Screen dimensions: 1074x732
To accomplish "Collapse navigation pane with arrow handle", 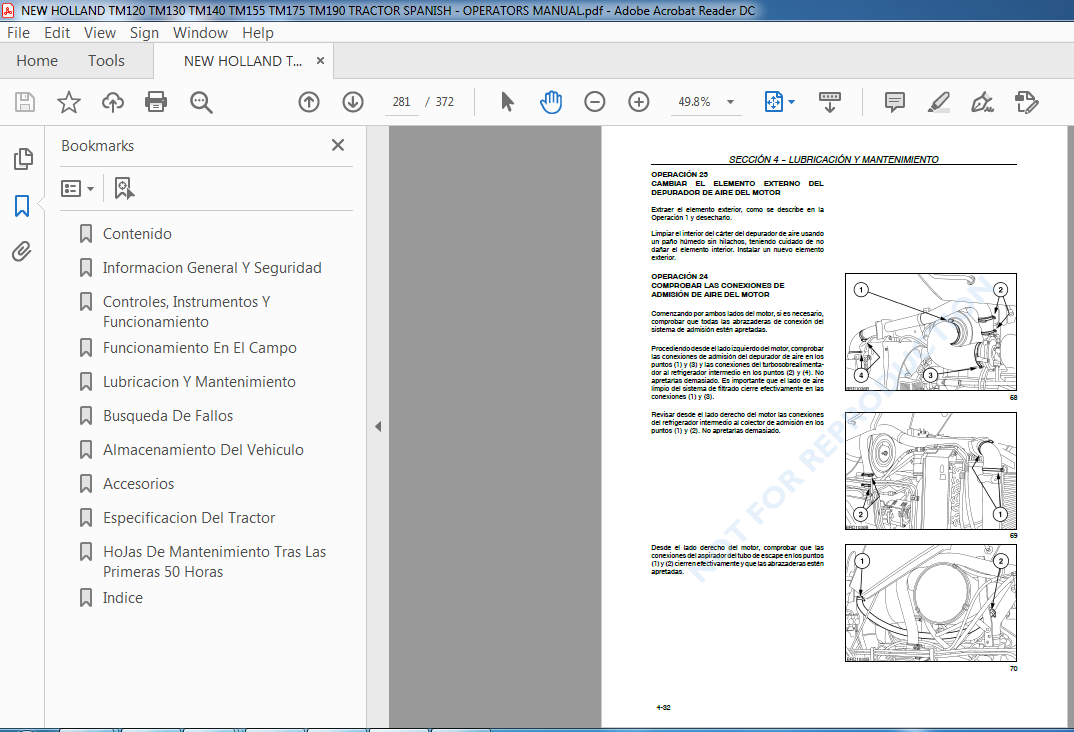I will (377, 427).
